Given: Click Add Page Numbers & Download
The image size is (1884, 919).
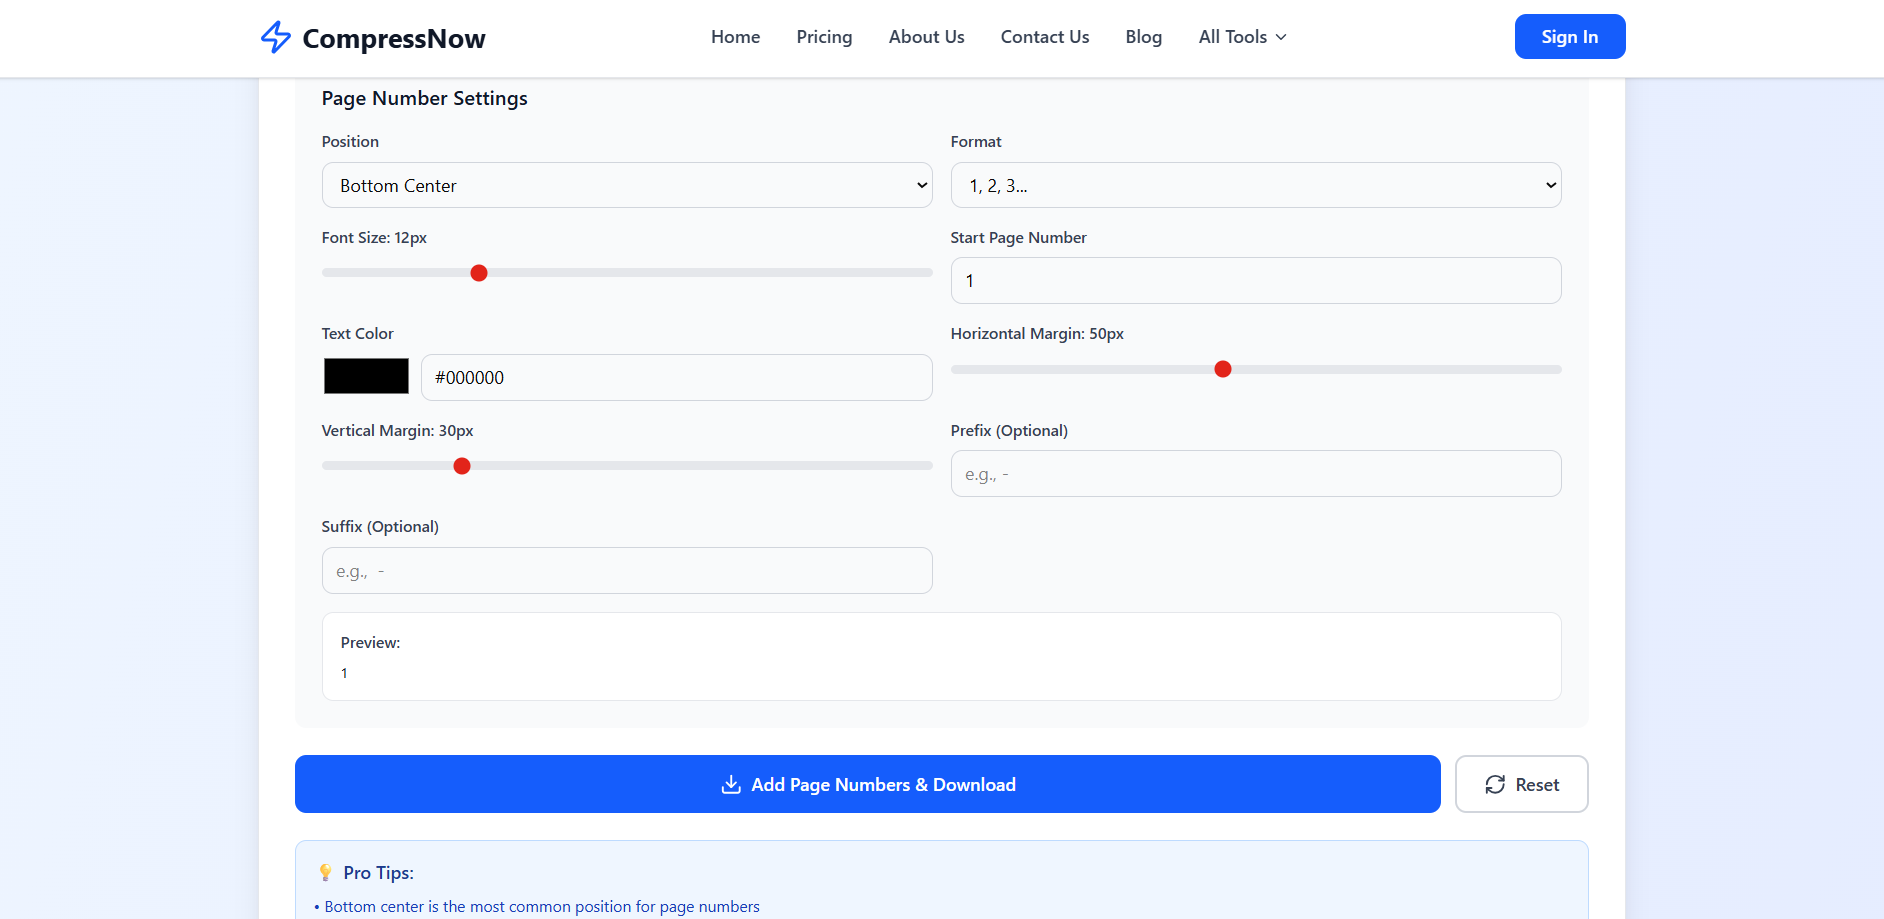Looking at the screenshot, I should click(867, 784).
